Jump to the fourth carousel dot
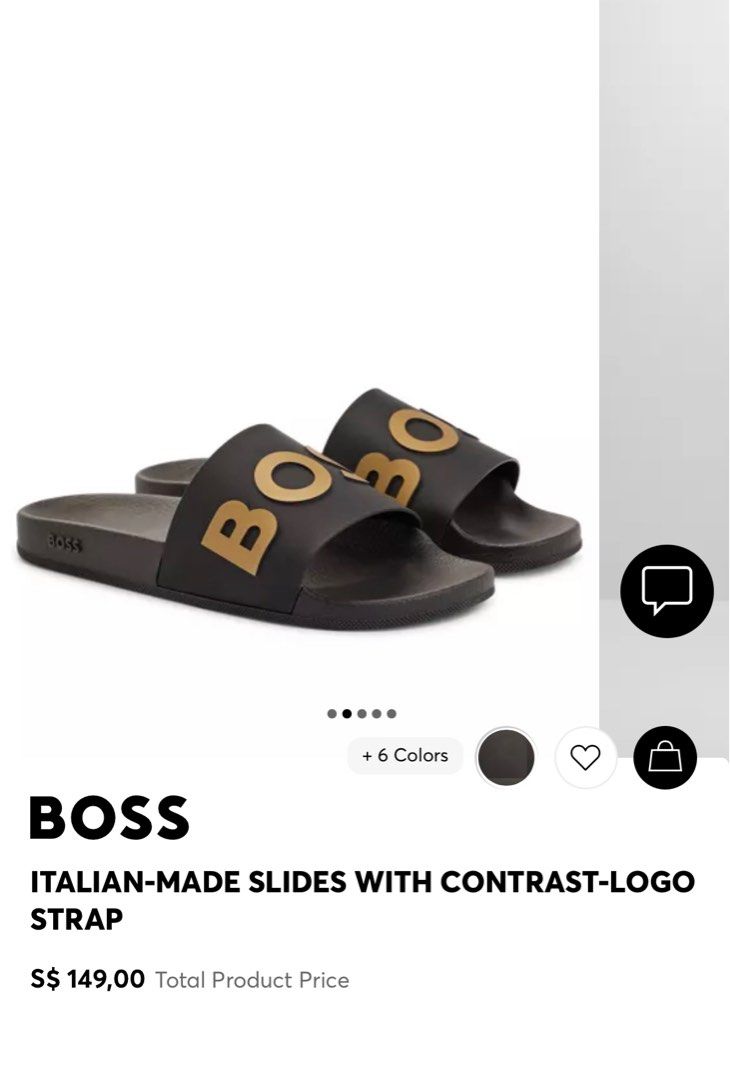The width and height of the screenshot is (730, 1080). coord(377,714)
